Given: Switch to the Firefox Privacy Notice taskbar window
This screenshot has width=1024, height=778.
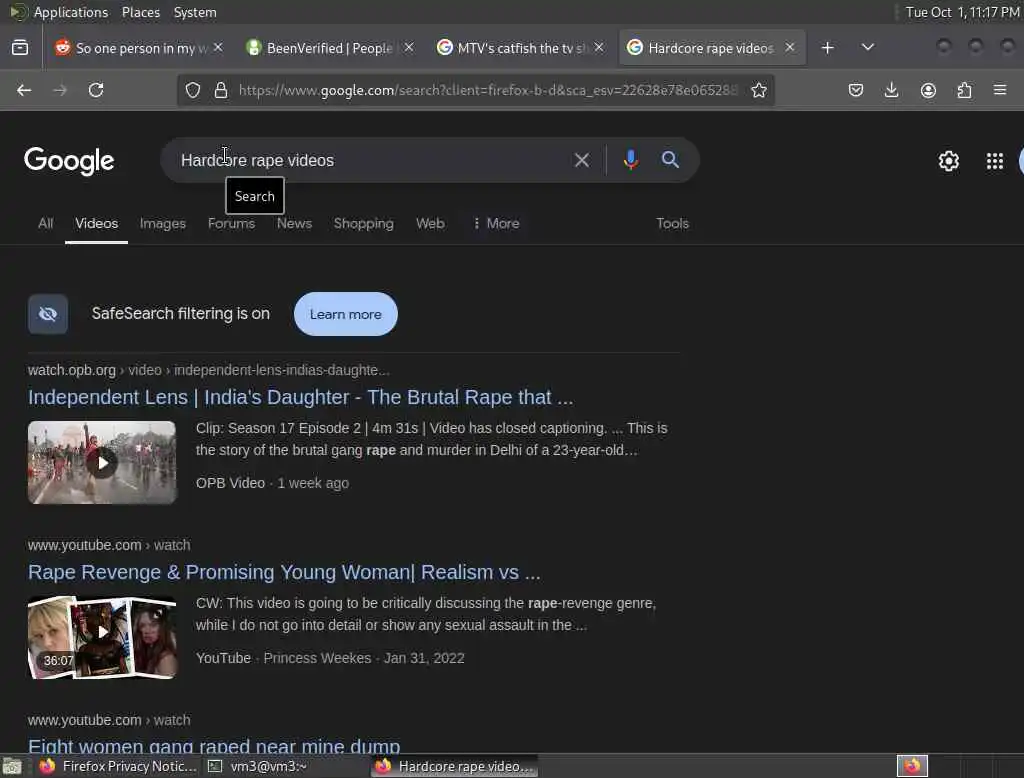Looking at the screenshot, I should [118, 766].
